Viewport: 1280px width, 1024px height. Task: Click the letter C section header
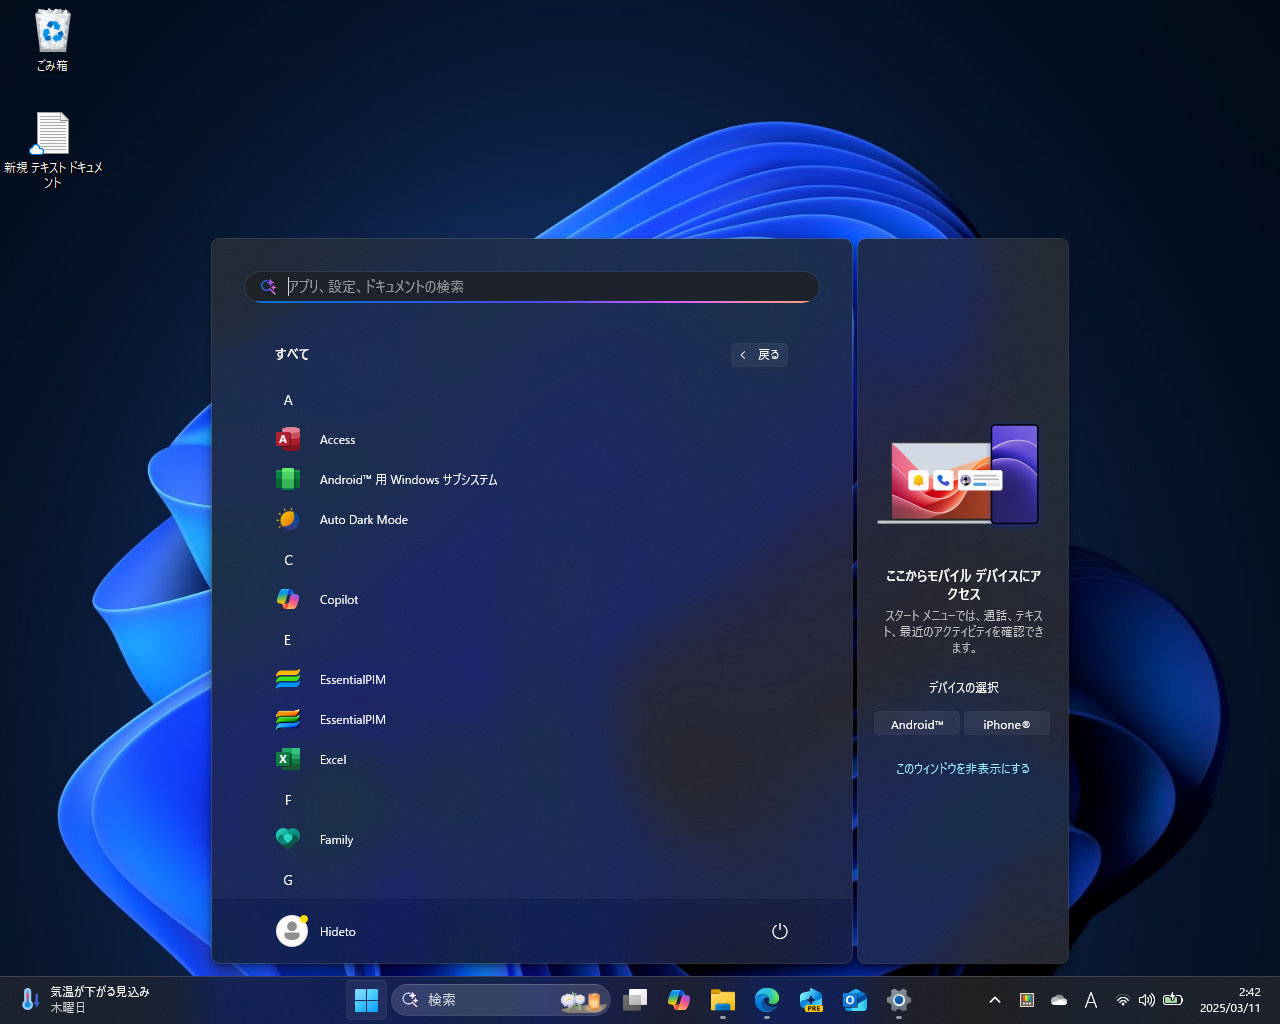pyautogui.click(x=288, y=560)
